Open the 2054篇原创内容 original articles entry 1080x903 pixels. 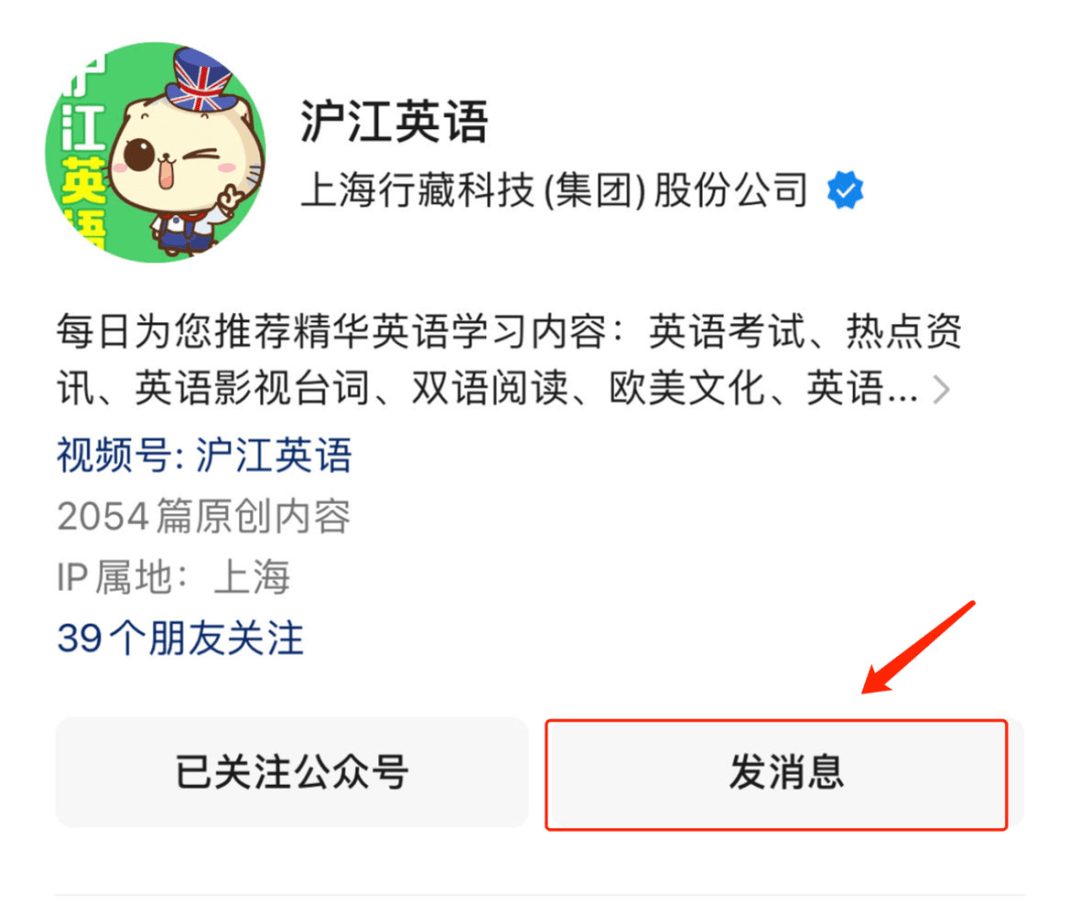pyautogui.click(x=204, y=516)
